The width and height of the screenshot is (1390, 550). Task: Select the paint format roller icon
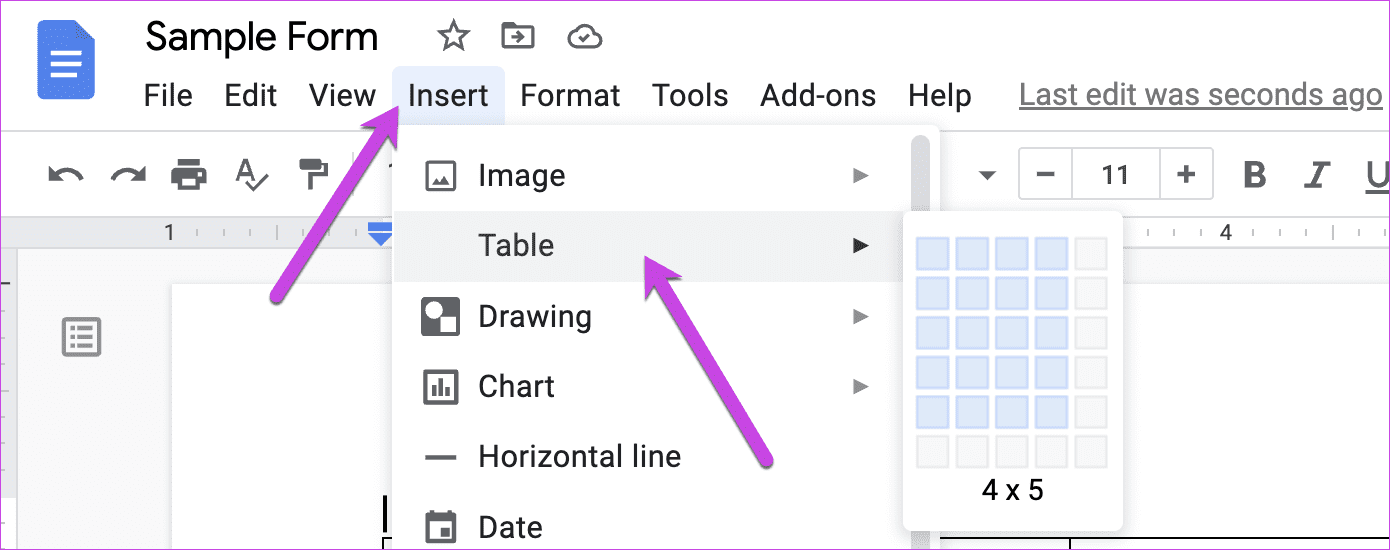click(x=313, y=174)
